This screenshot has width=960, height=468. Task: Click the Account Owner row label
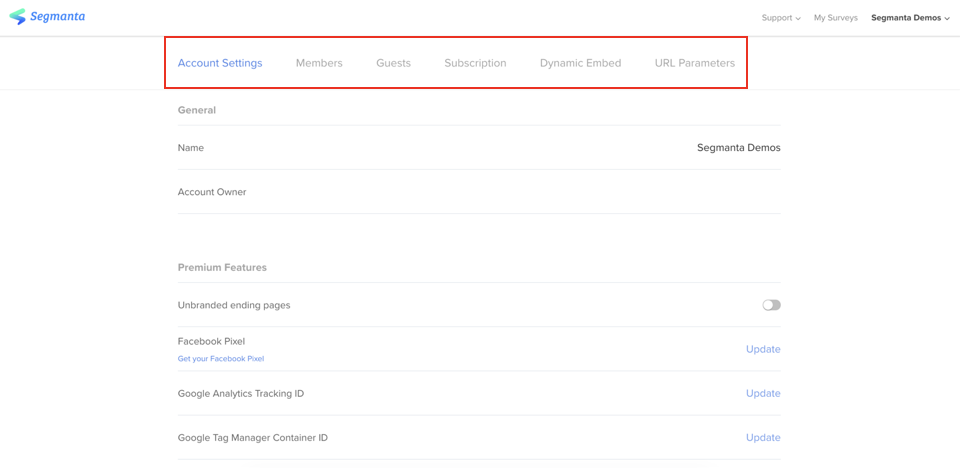(x=212, y=192)
